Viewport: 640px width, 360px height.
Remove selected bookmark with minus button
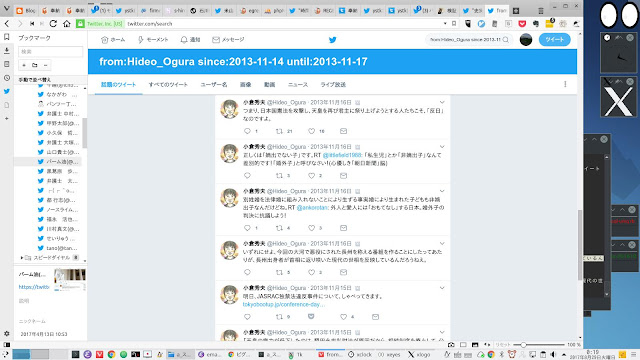point(45,65)
